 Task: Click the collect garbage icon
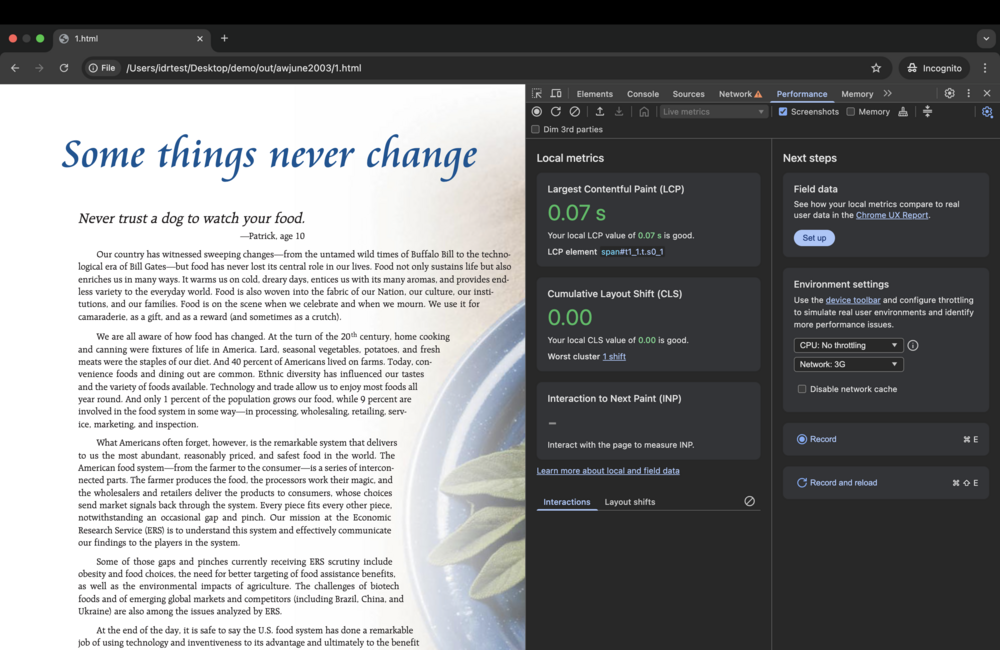coord(903,112)
